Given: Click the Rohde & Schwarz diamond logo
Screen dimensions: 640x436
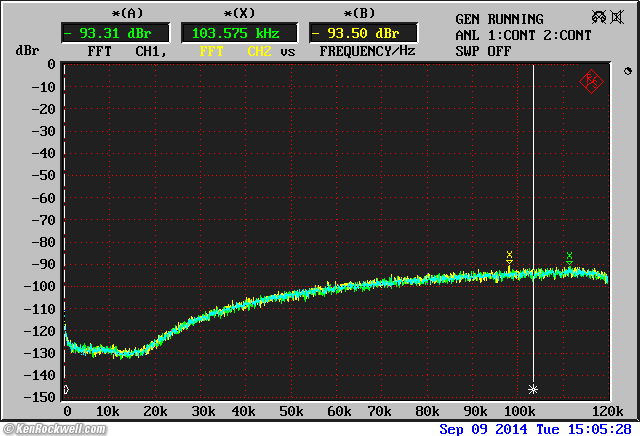Looking at the screenshot, I should [591, 80].
